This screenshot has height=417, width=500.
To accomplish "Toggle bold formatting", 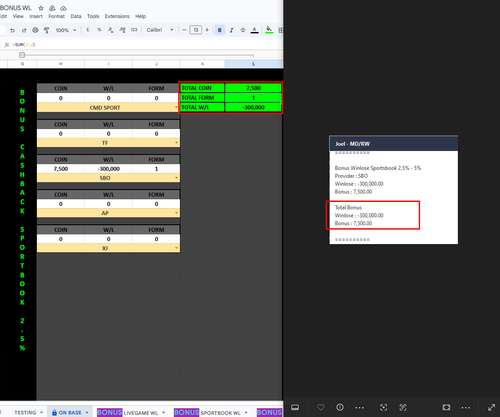I will 220,30.
